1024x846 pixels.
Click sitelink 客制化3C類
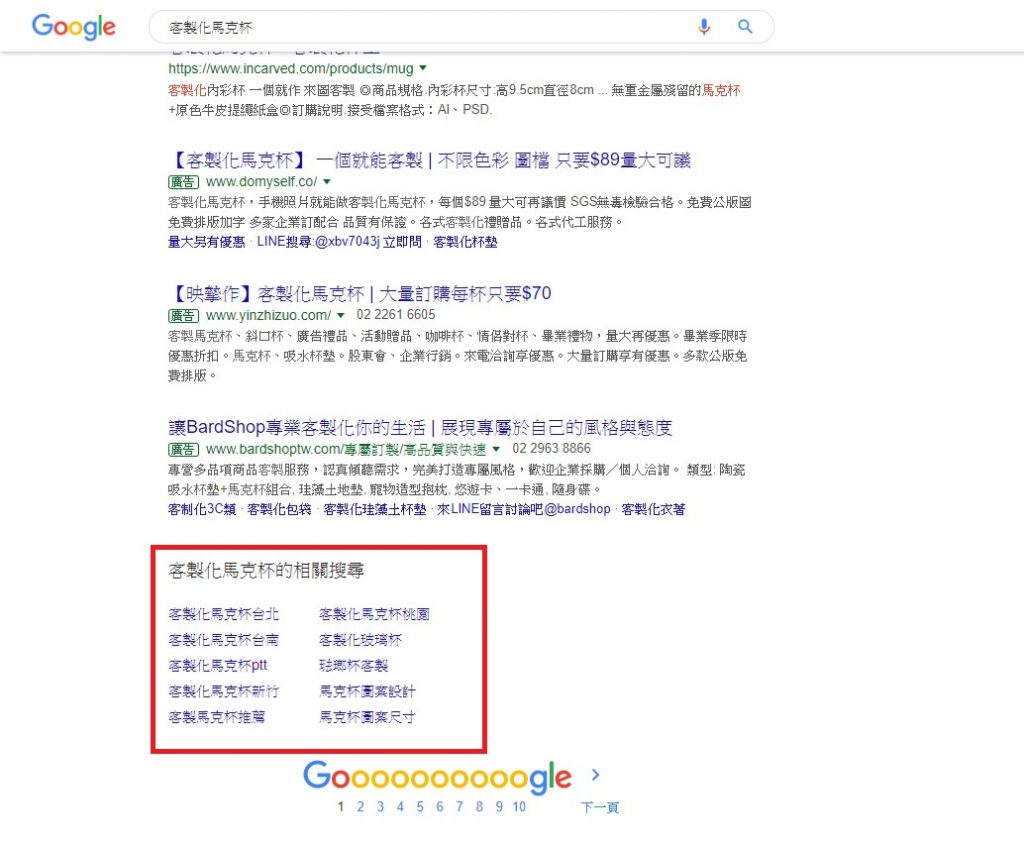[x=202, y=509]
